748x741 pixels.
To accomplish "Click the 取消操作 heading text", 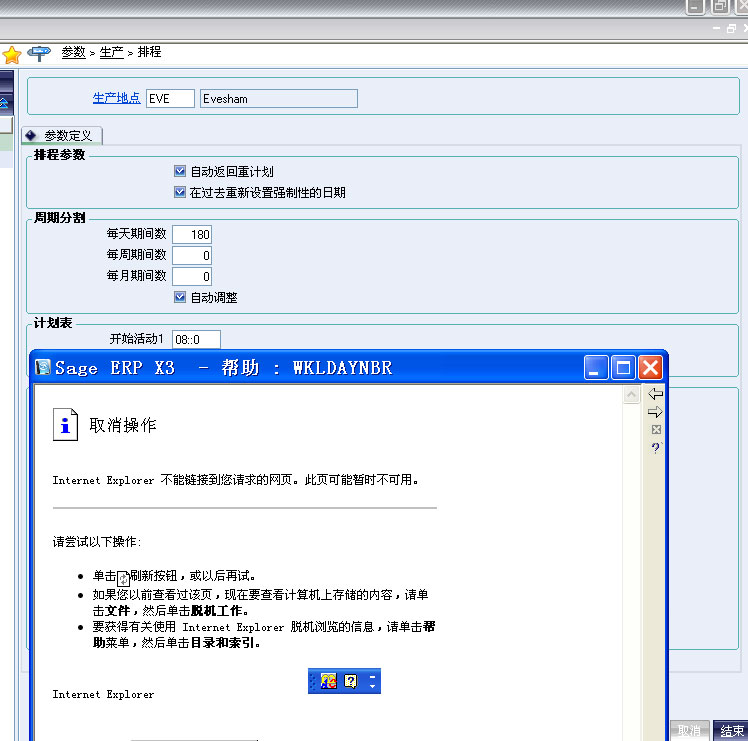I will [123, 425].
